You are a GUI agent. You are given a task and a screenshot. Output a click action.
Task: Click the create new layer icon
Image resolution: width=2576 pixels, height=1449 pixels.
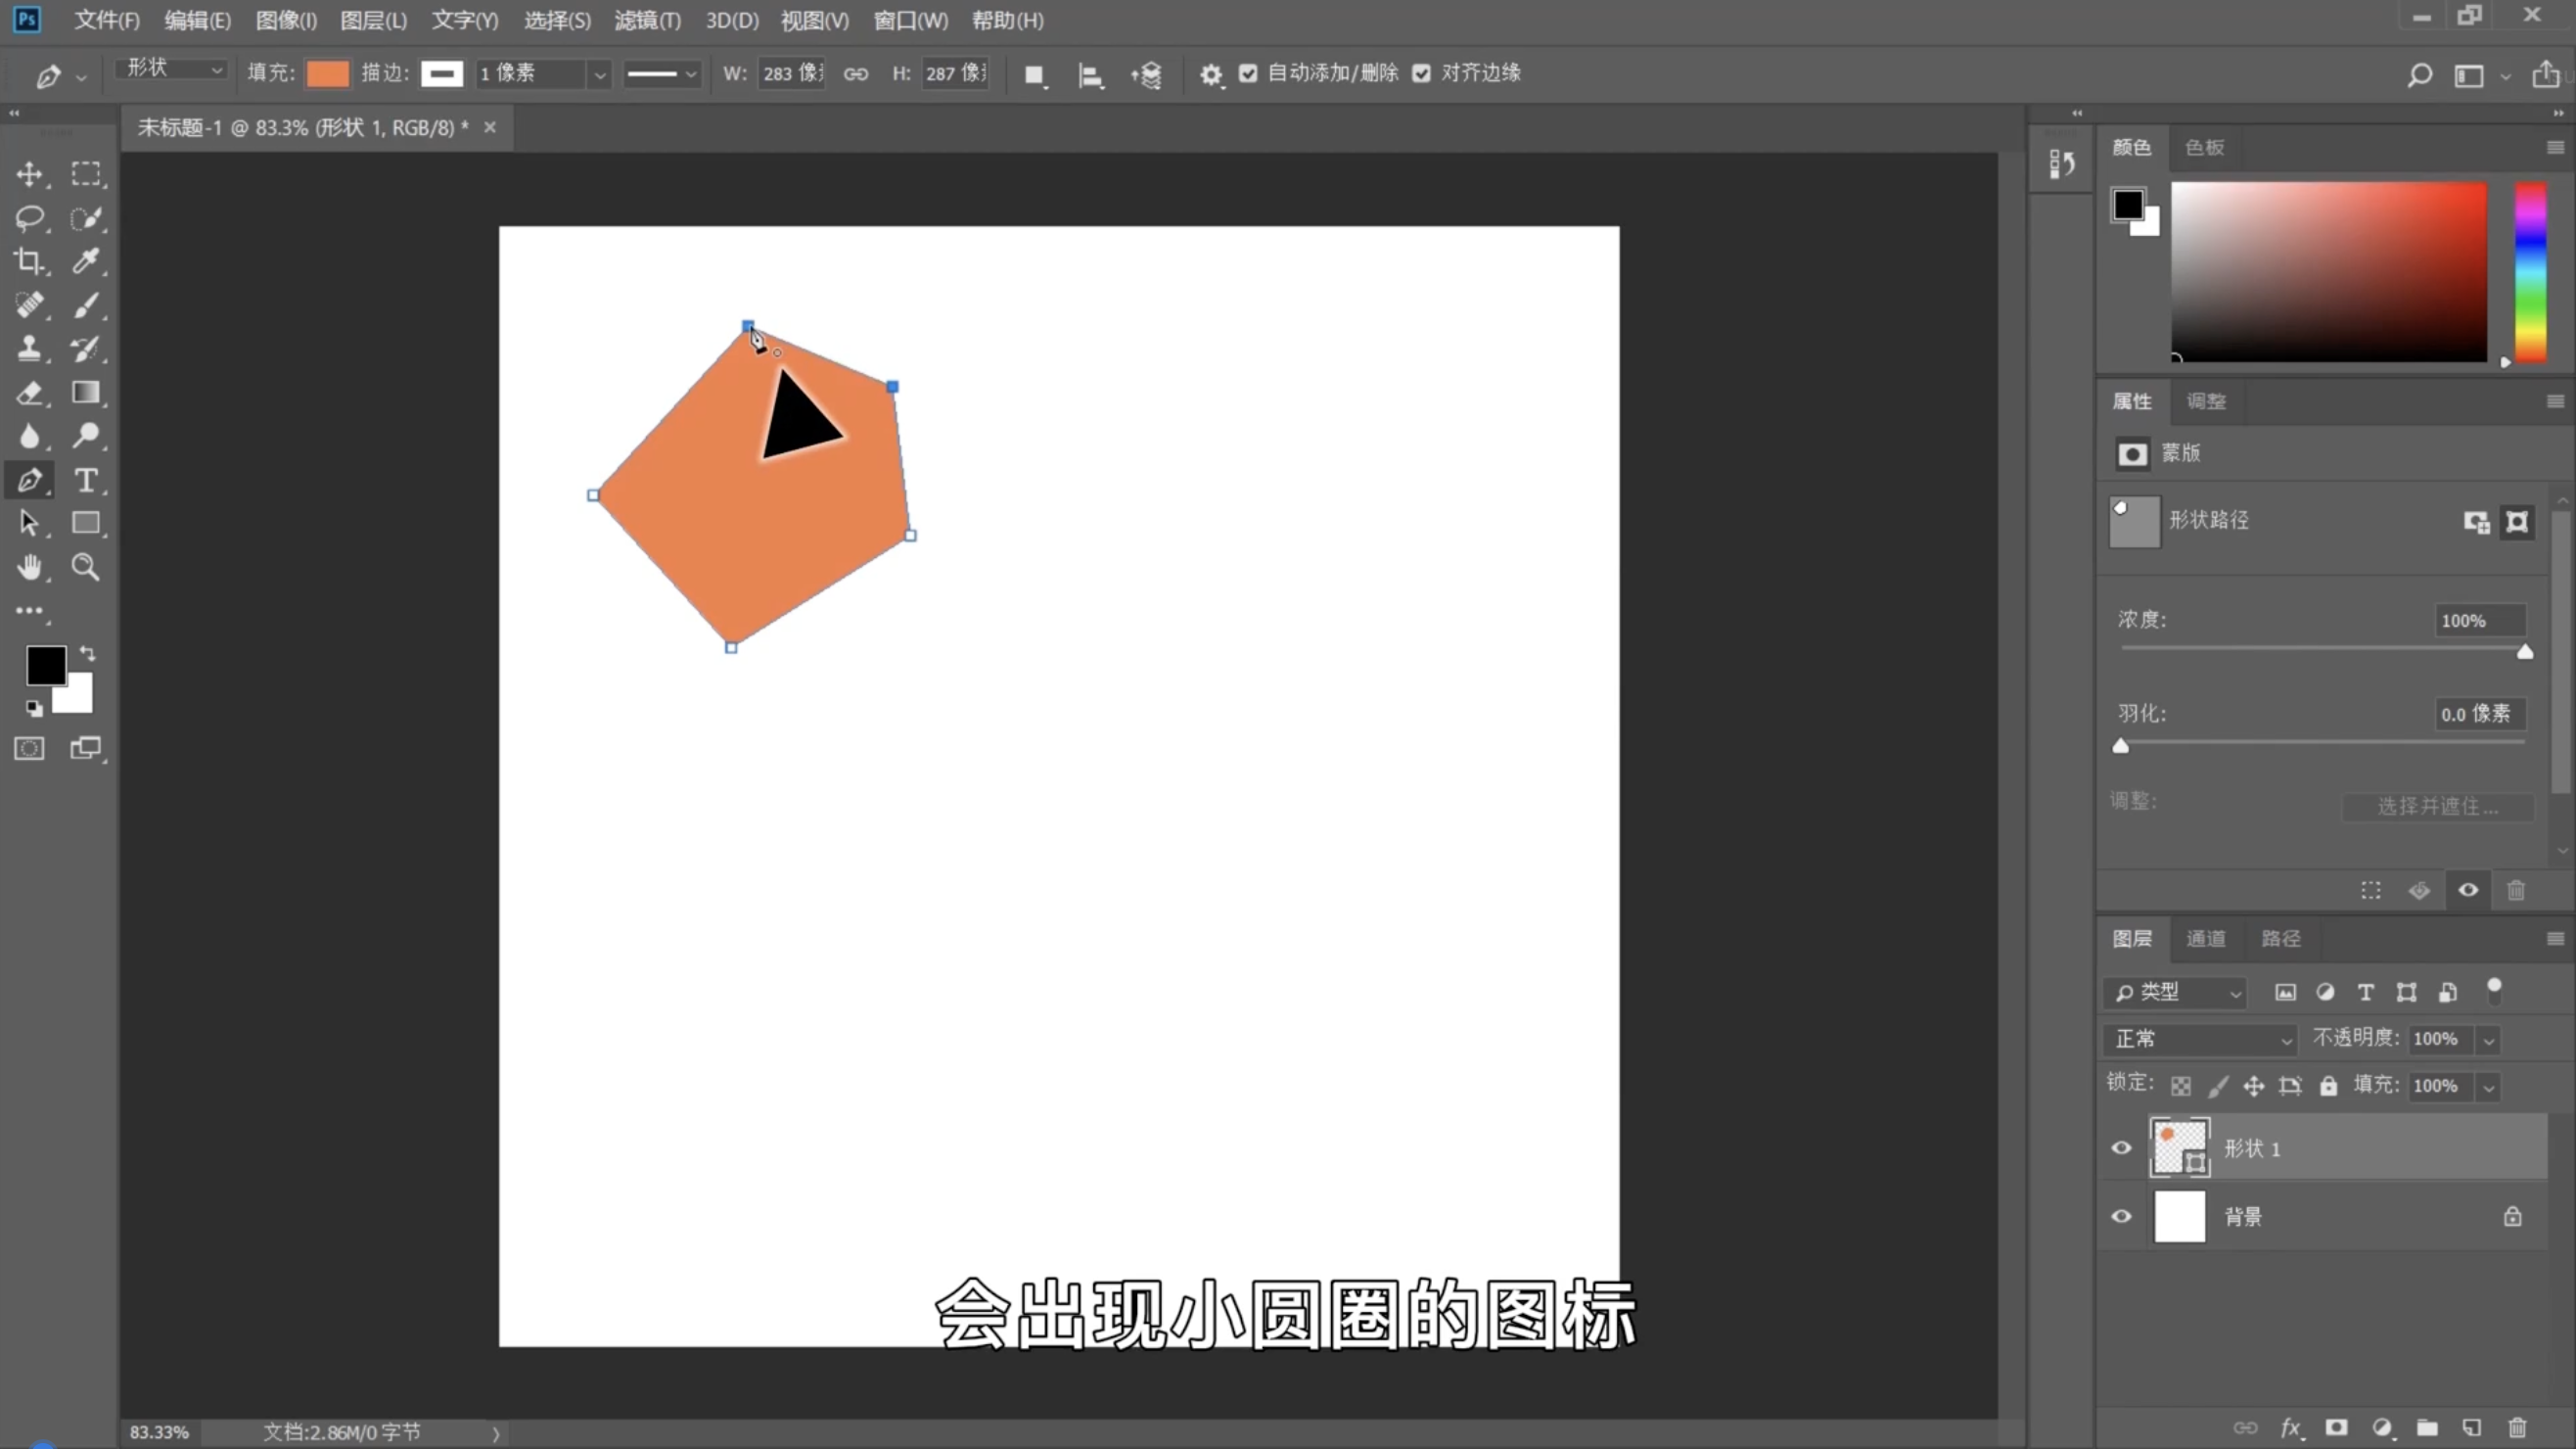[x=2471, y=1427]
